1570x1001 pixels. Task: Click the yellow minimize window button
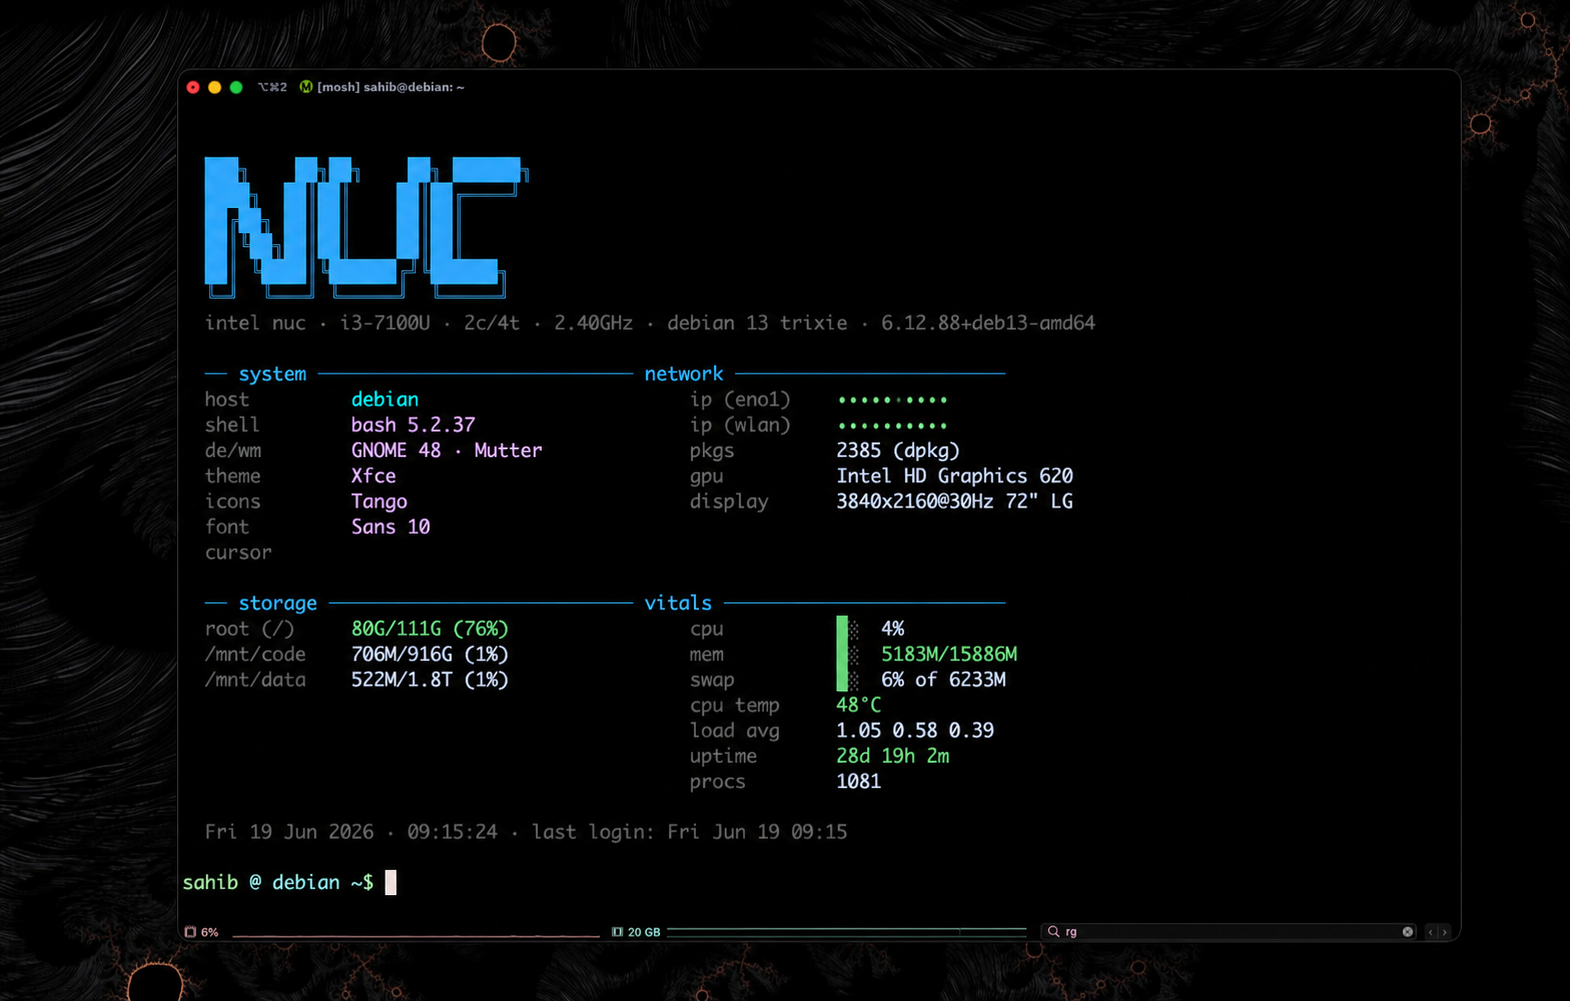point(214,87)
